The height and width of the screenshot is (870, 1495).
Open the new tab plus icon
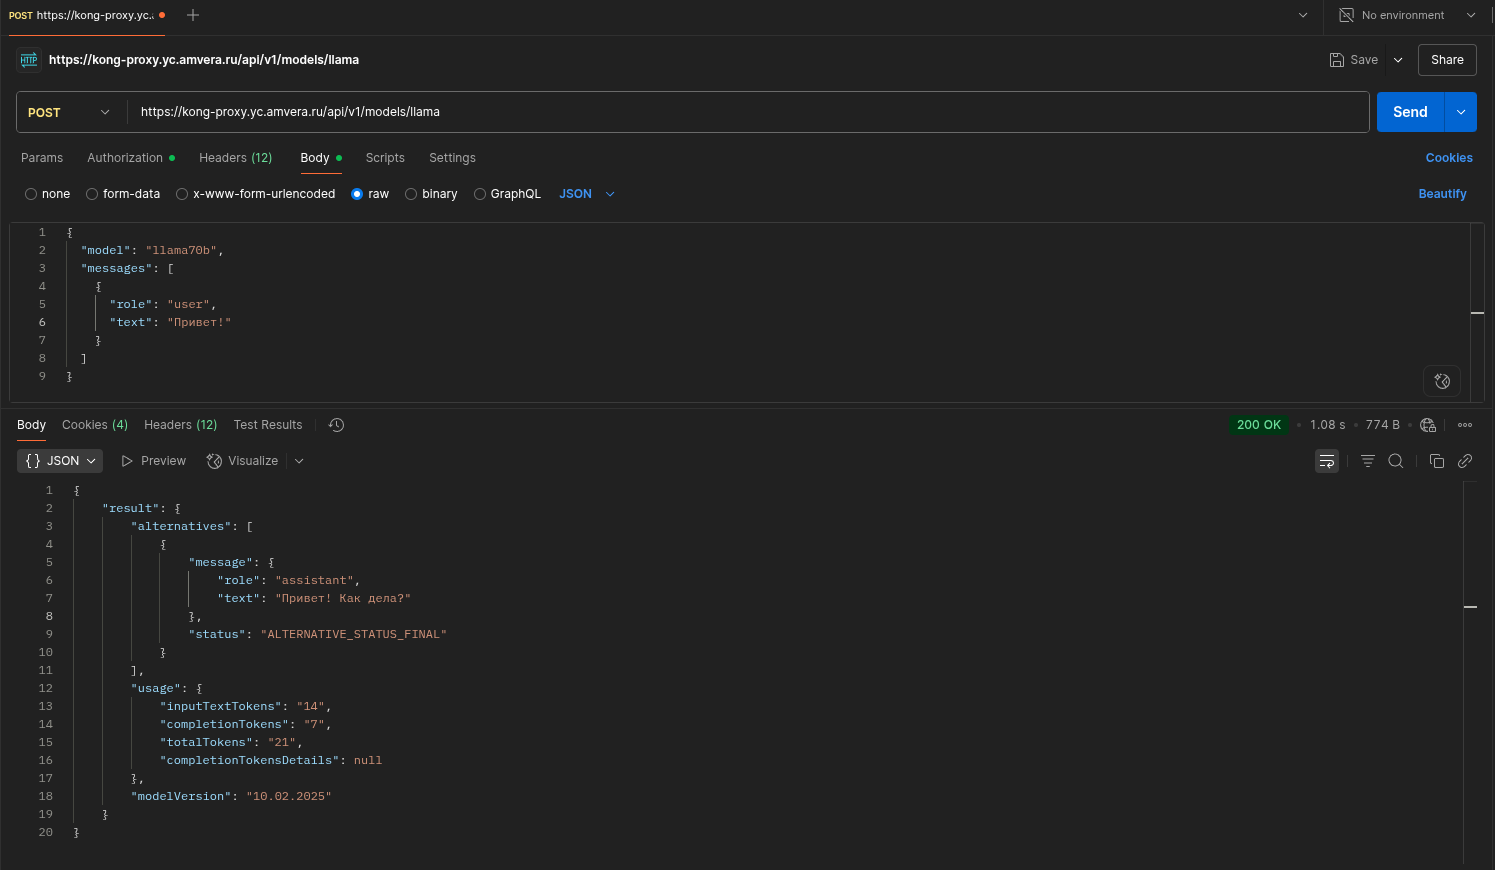[x=193, y=15]
